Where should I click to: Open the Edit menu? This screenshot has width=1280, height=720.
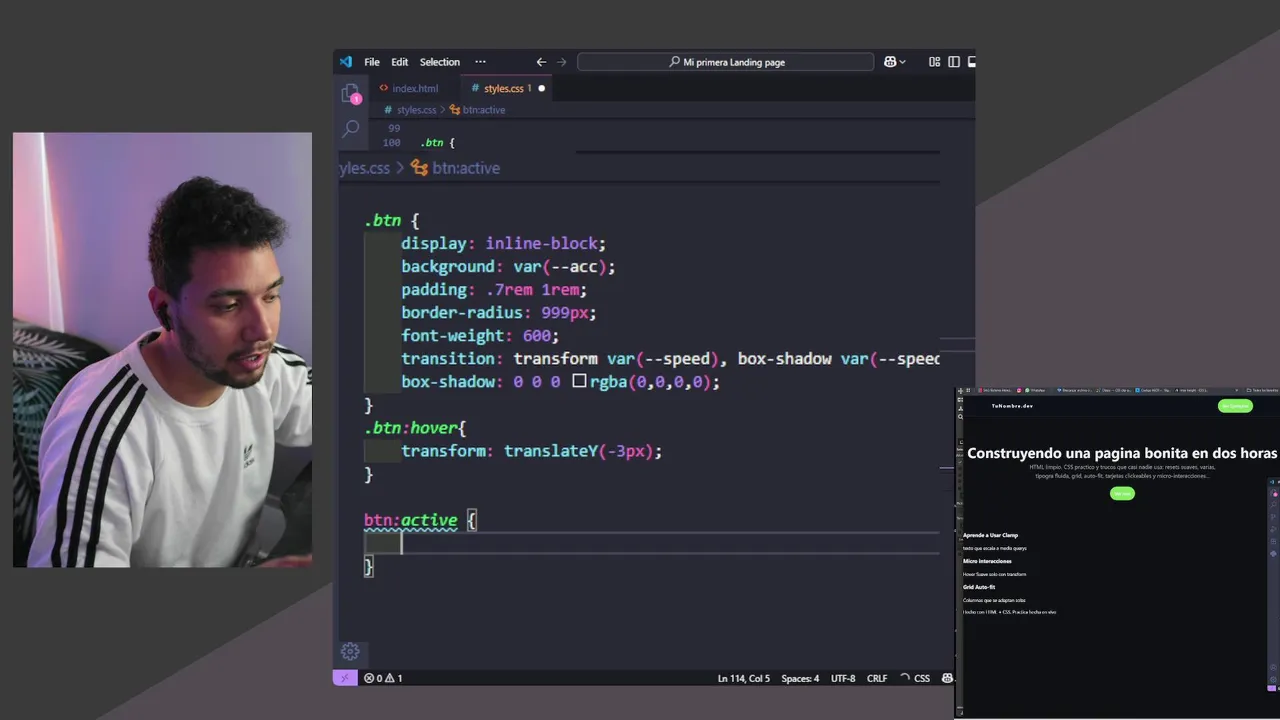pos(399,62)
